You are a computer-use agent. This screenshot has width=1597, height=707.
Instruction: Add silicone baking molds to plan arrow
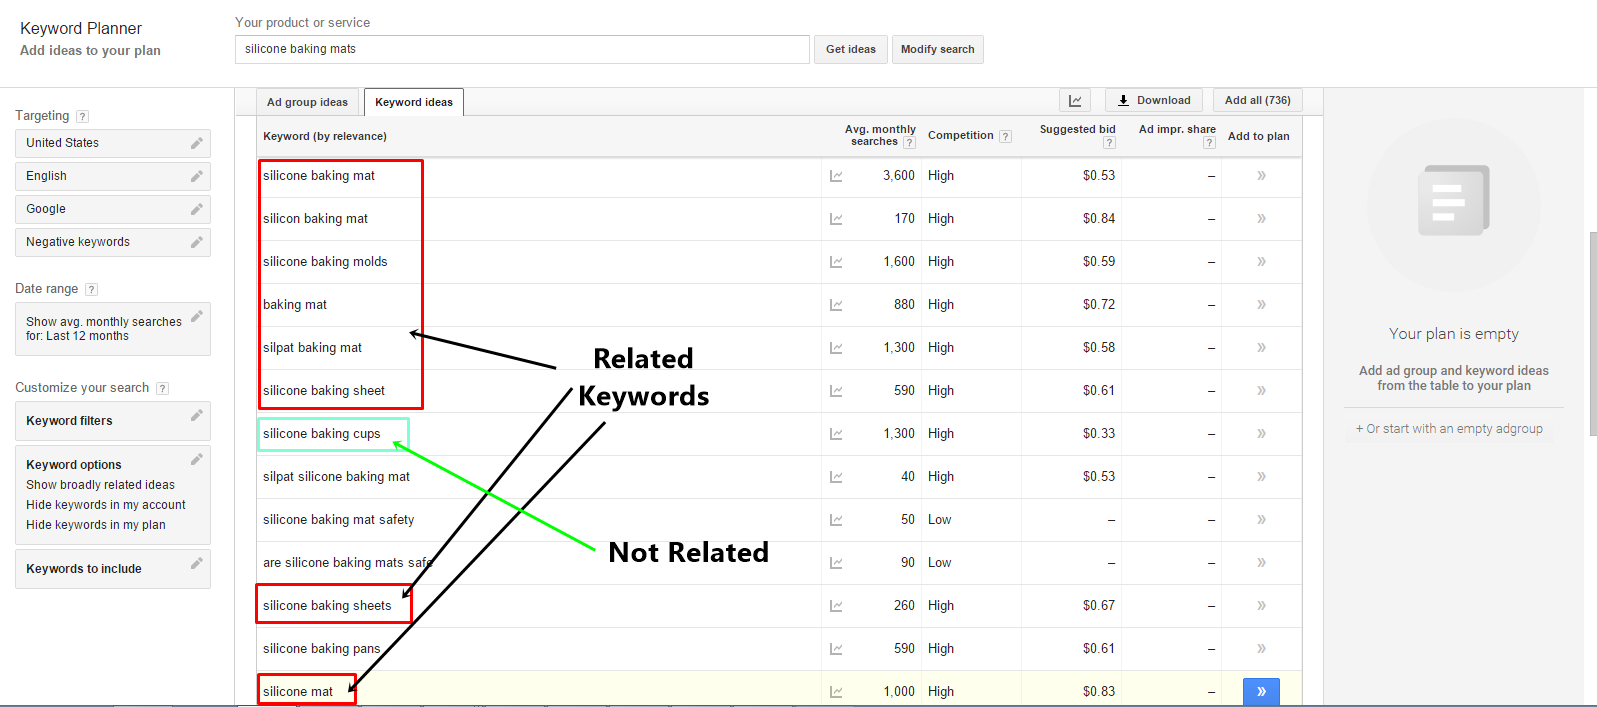(x=1261, y=262)
